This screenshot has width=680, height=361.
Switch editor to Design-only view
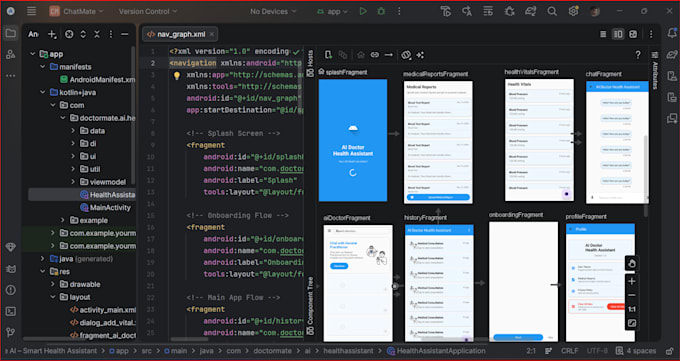point(633,34)
